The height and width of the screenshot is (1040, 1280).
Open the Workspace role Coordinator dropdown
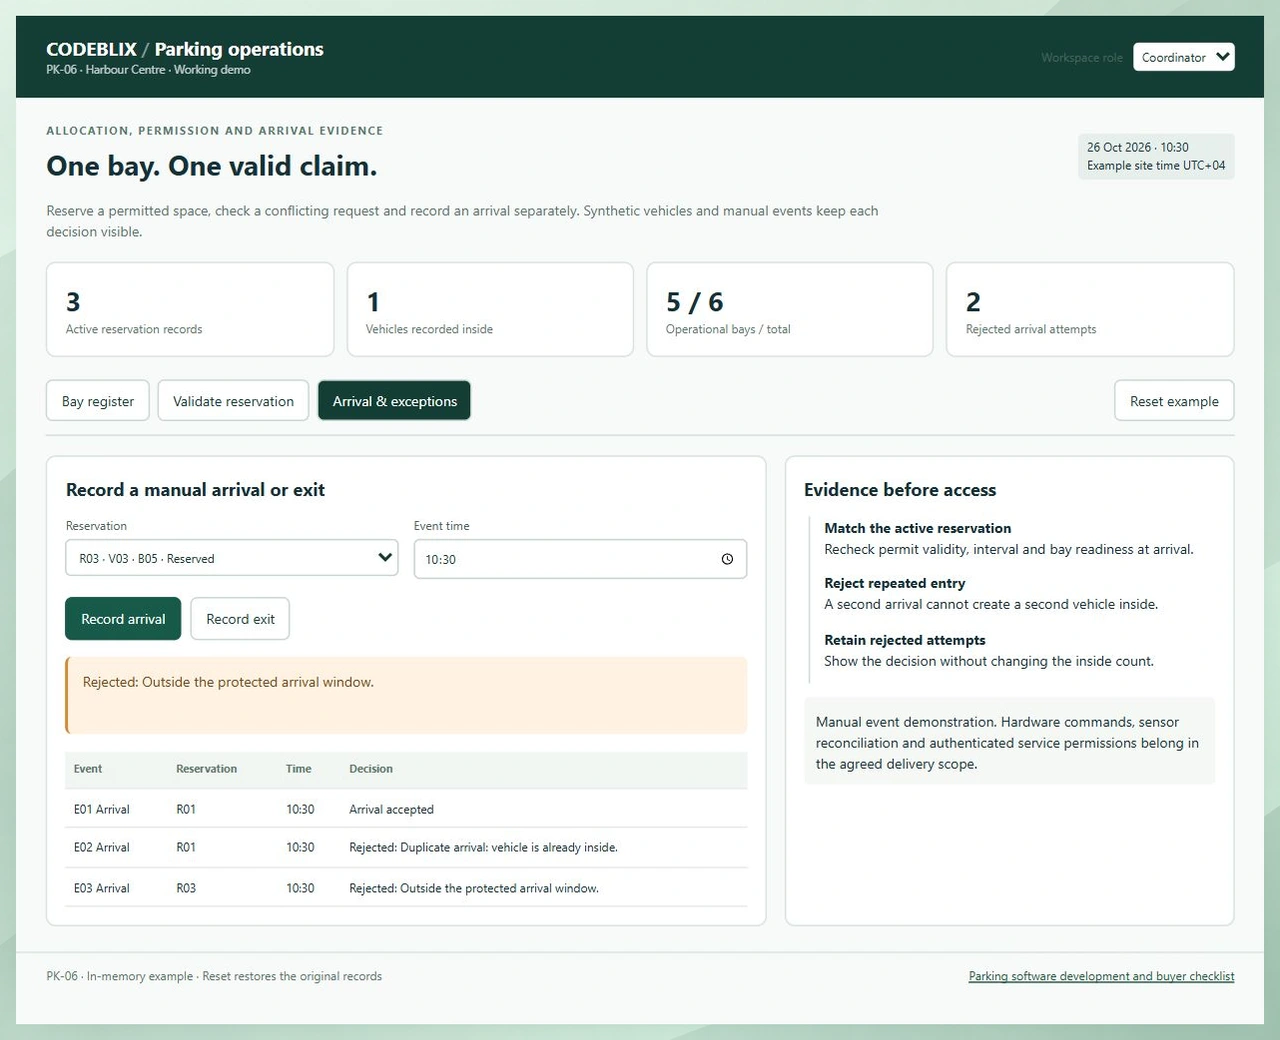(1183, 57)
